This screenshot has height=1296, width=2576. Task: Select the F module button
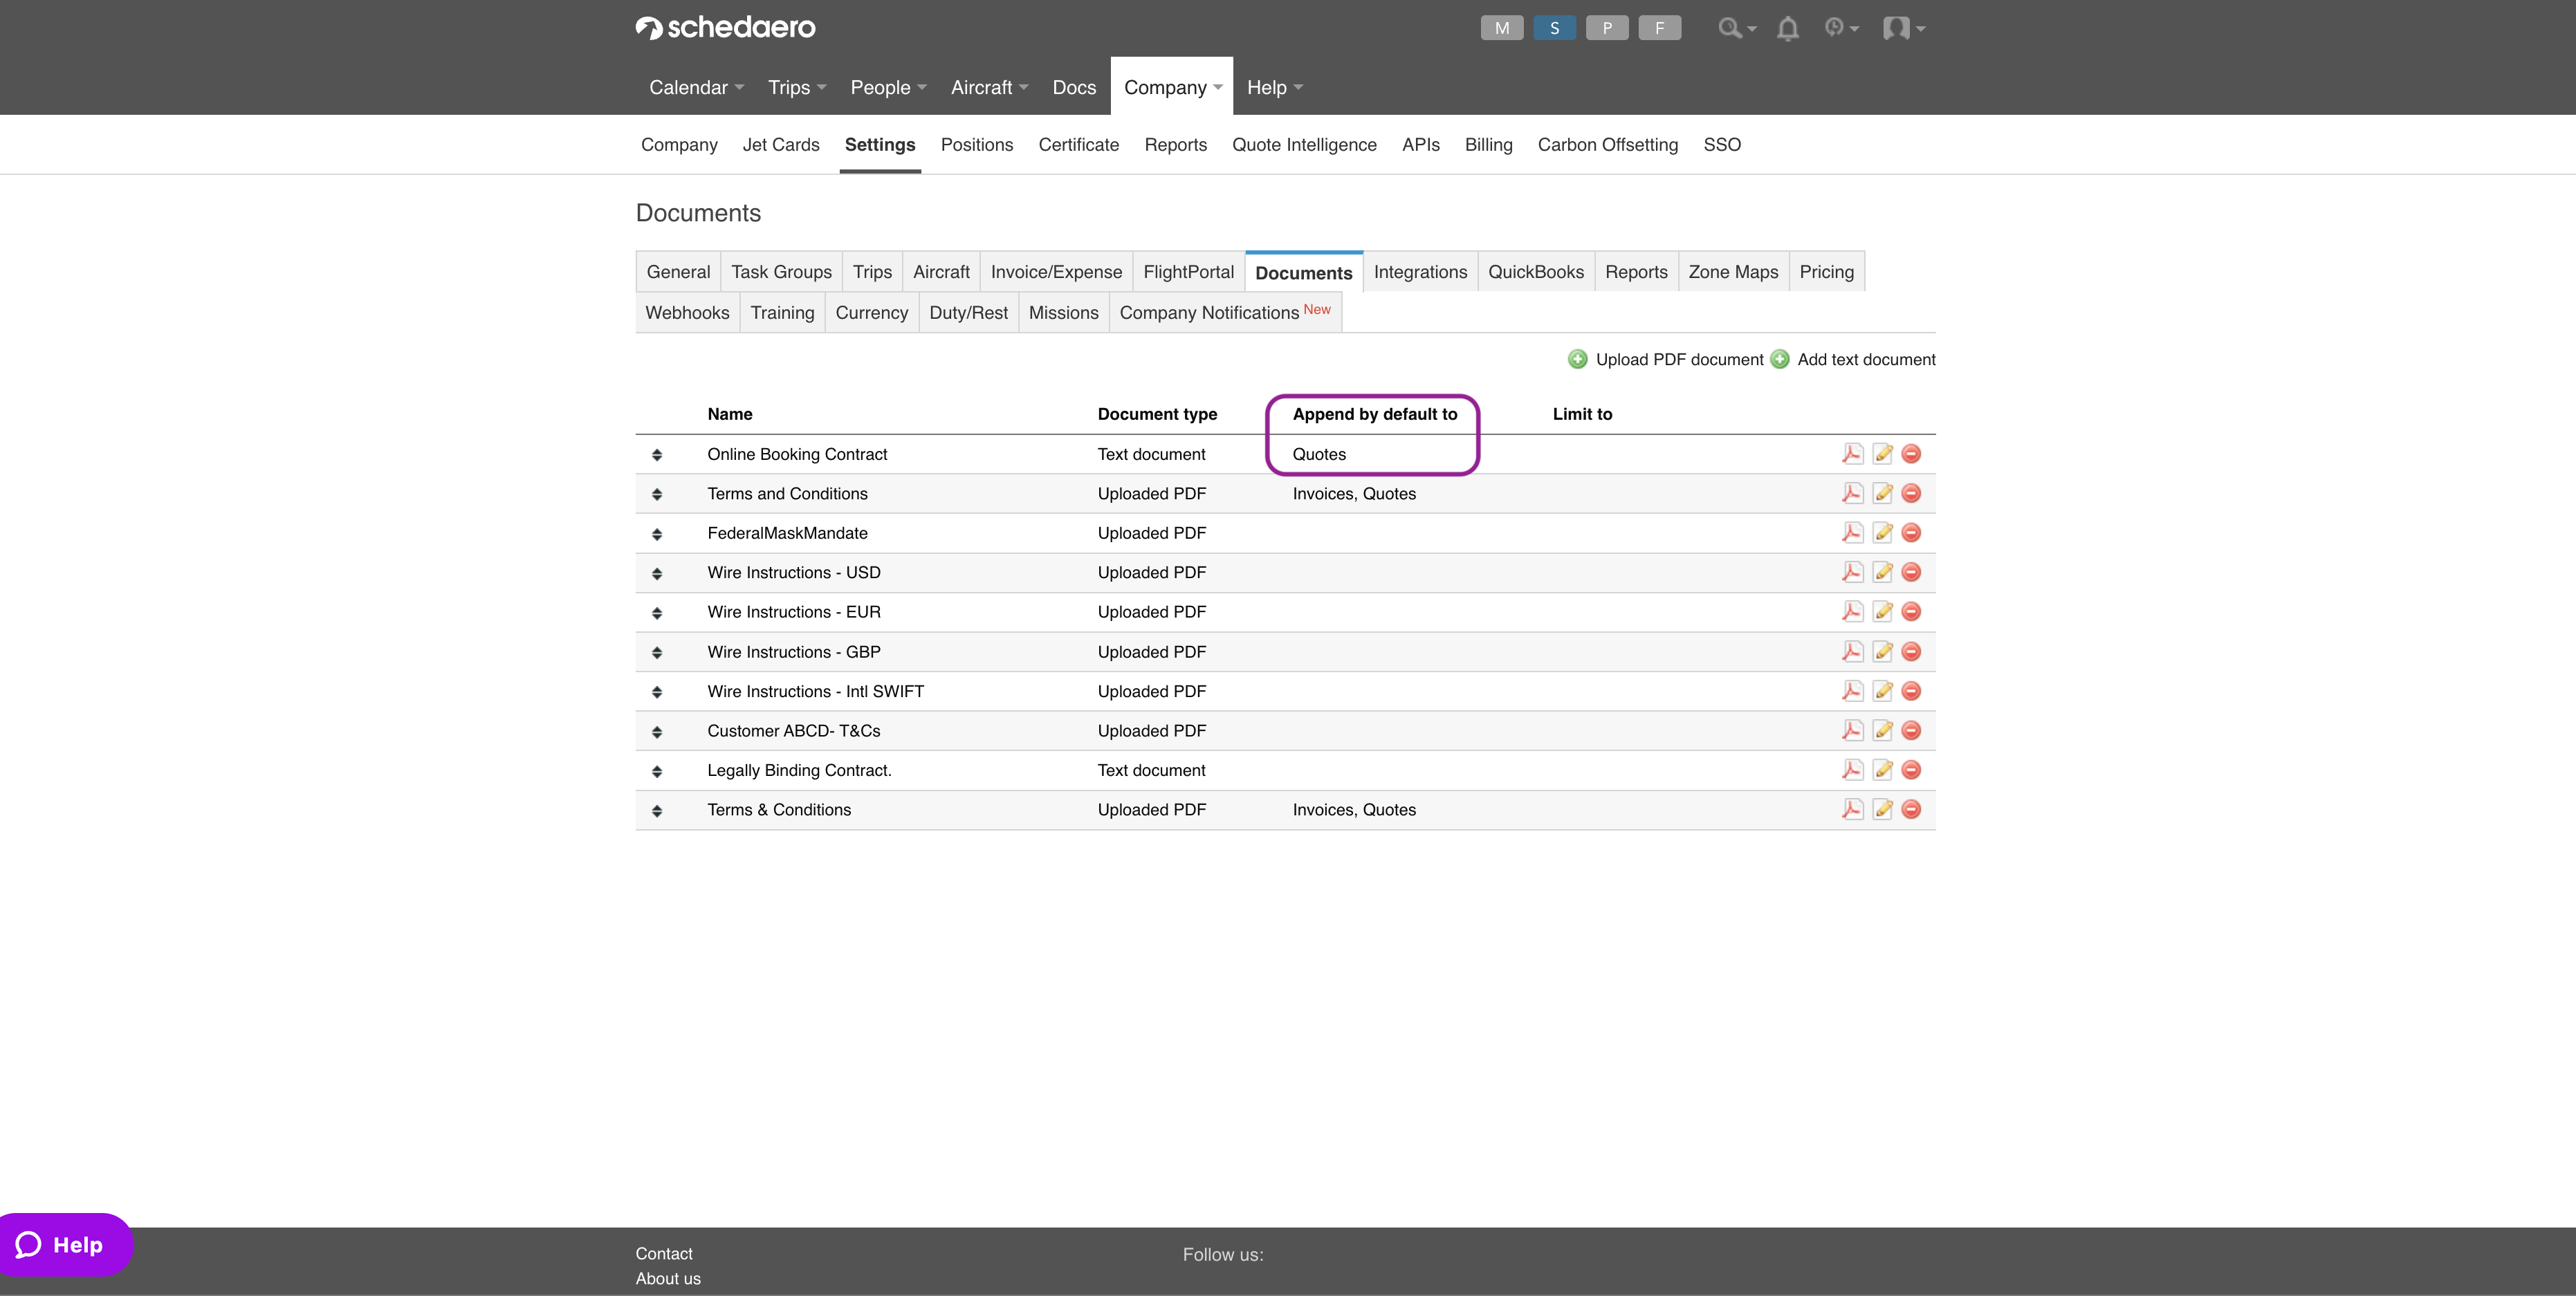pos(1659,28)
